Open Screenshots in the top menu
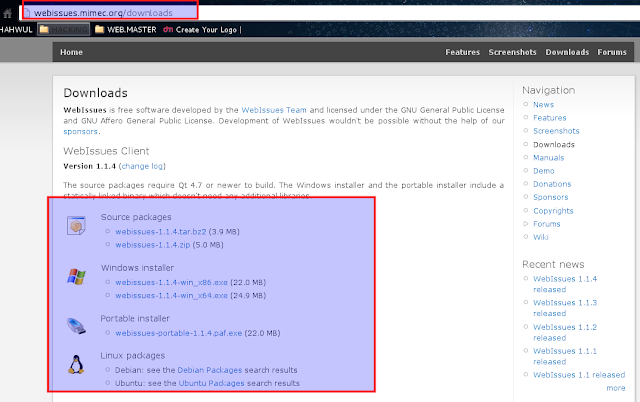The height and width of the screenshot is (402, 640). click(x=513, y=52)
